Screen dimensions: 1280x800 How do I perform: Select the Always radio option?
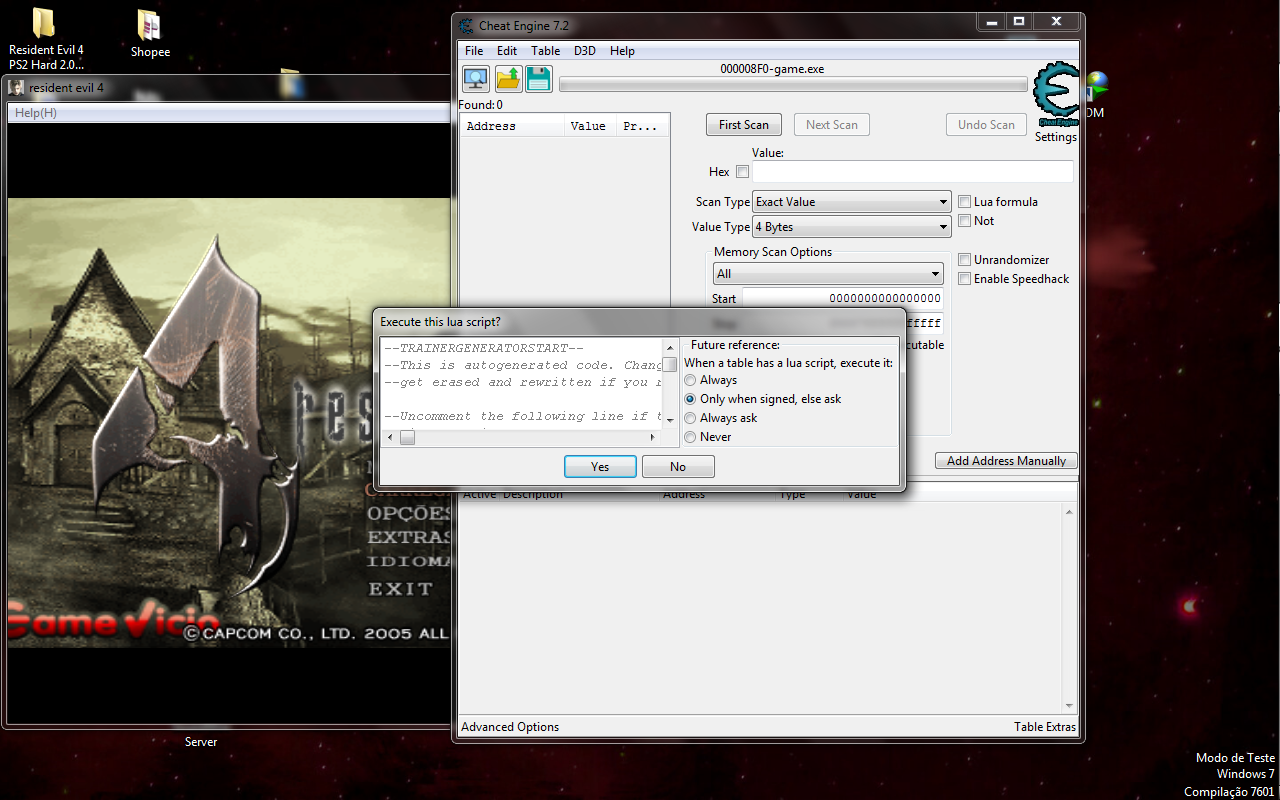click(x=690, y=380)
